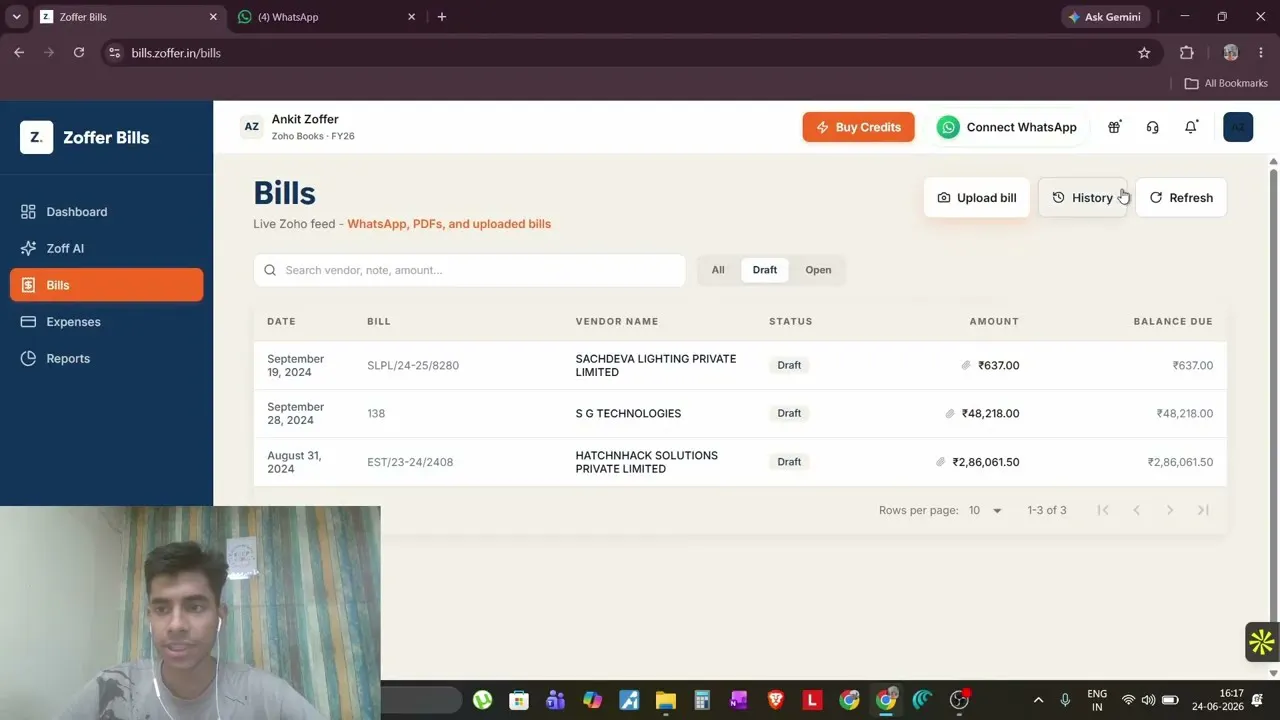1280x720 pixels.
Task: Open a new browser tab
Action: coord(442,17)
